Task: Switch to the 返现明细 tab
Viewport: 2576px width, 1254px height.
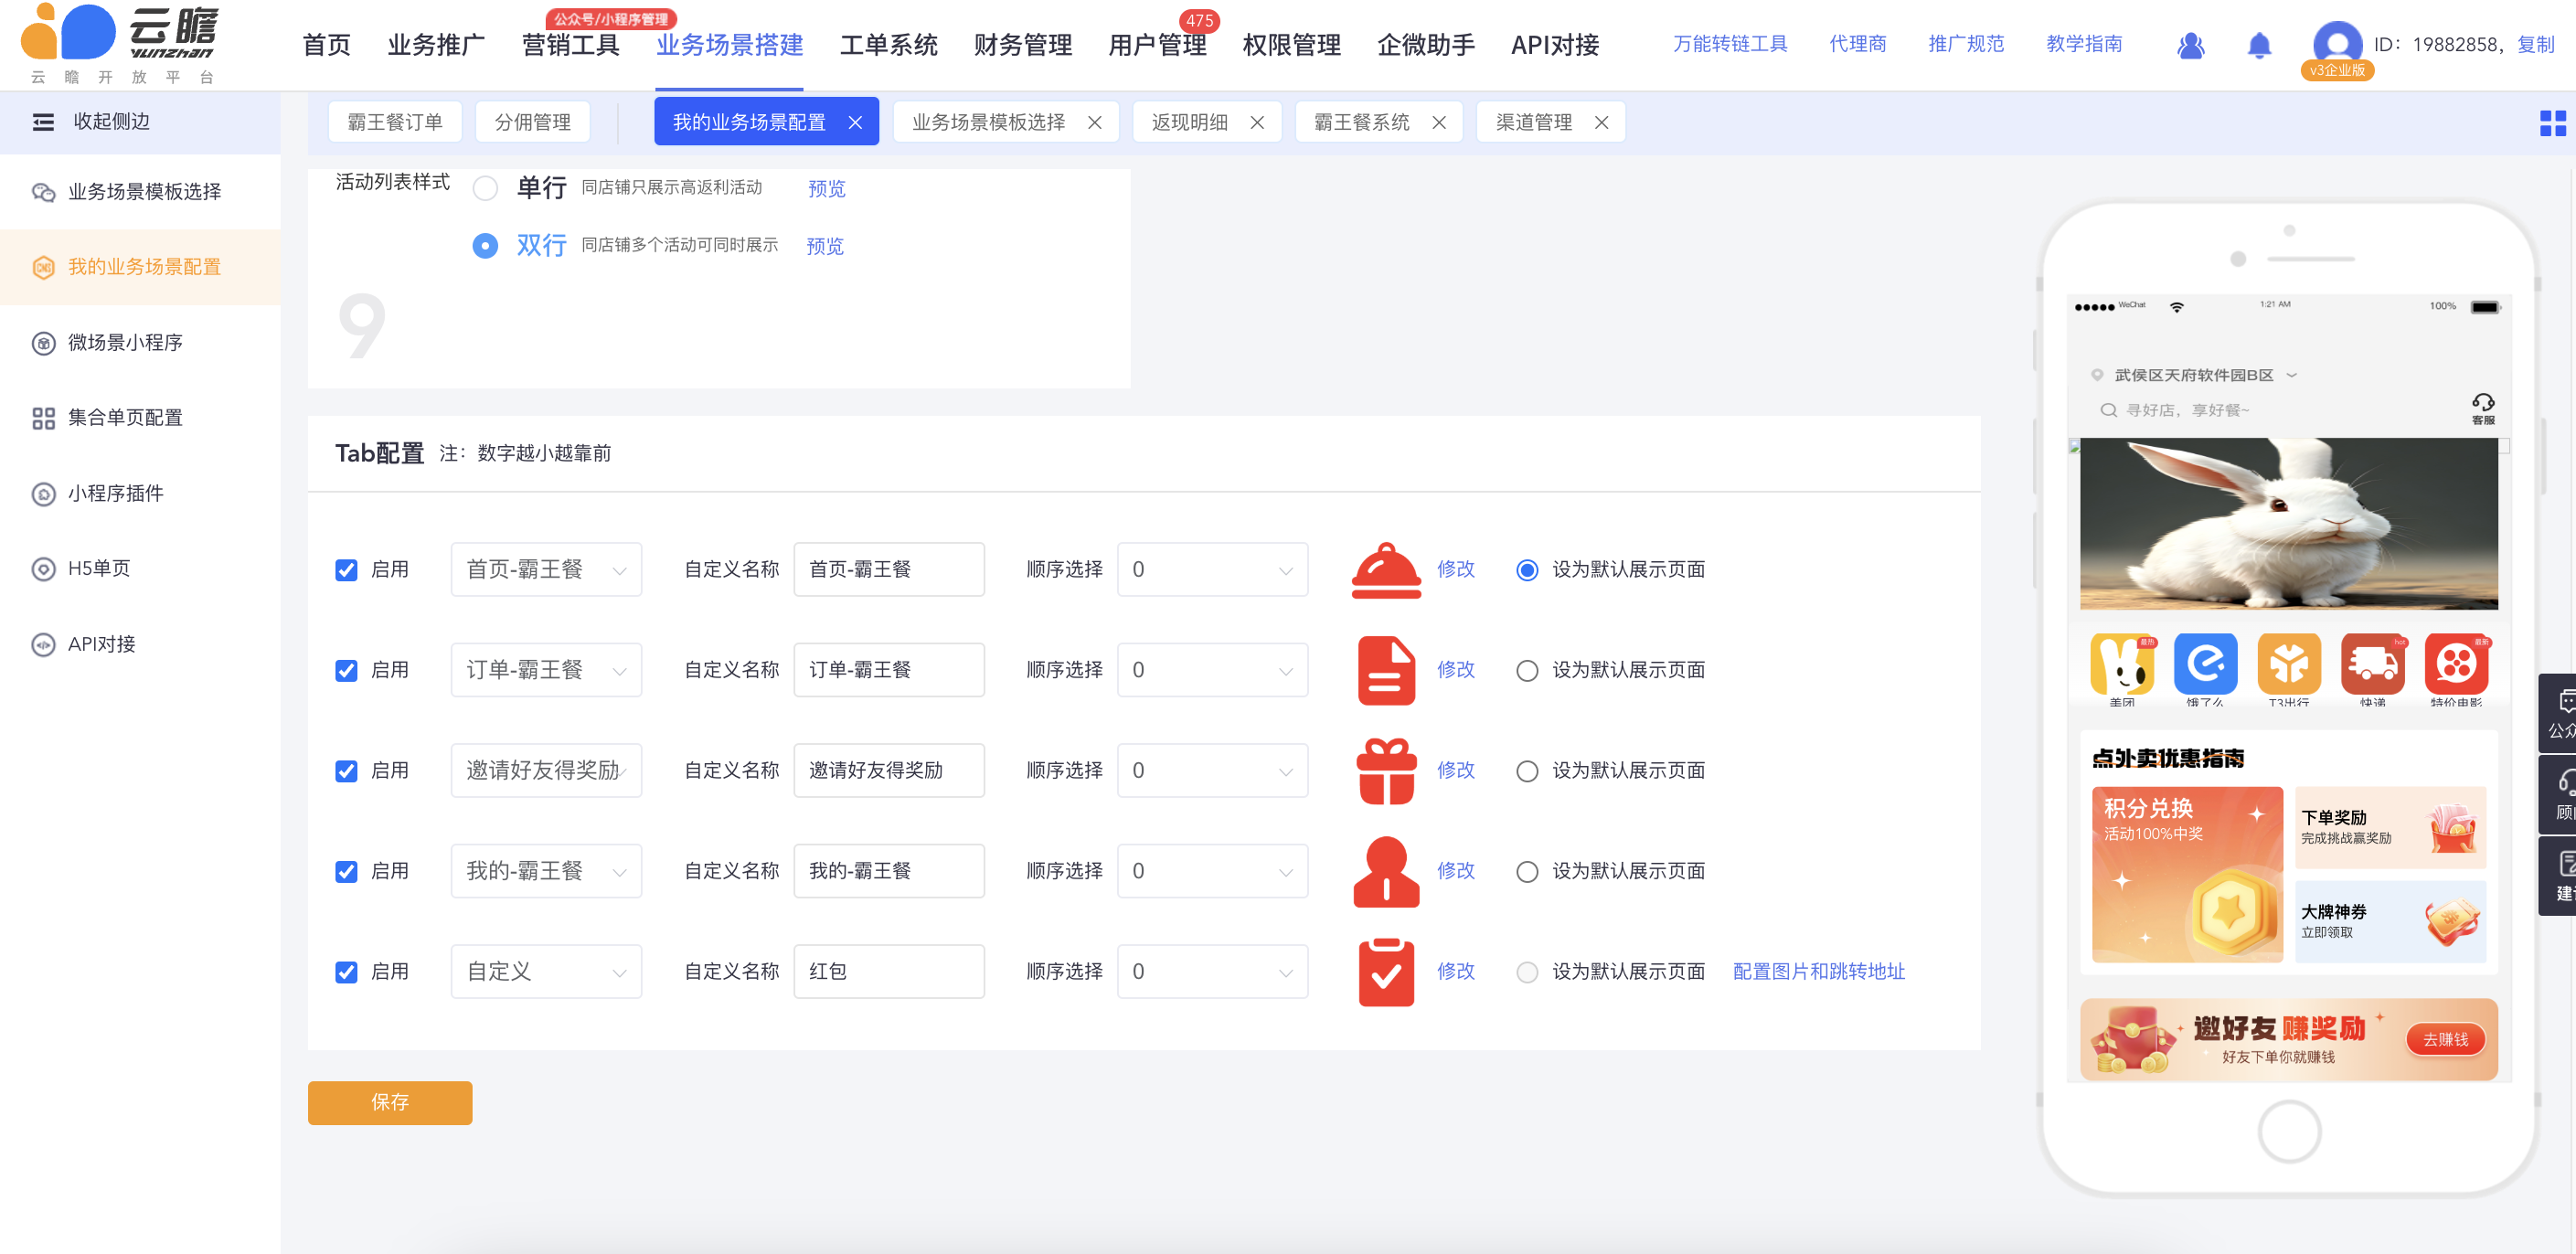Action: click(1189, 122)
